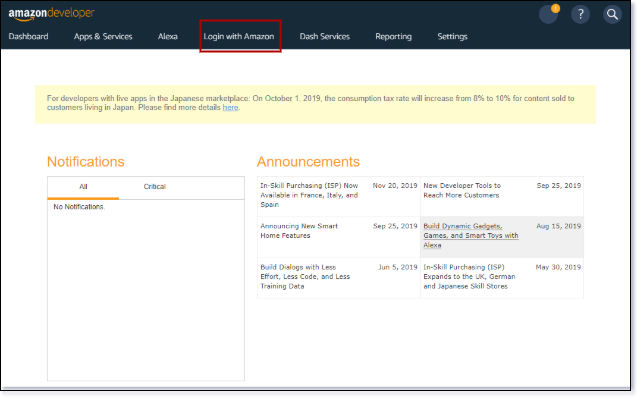Click the search magnifier icon
The width and height of the screenshot is (643, 402).
[x=612, y=14]
